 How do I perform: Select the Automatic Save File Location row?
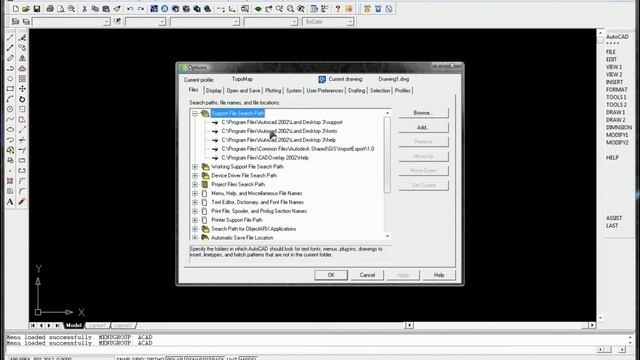242,238
